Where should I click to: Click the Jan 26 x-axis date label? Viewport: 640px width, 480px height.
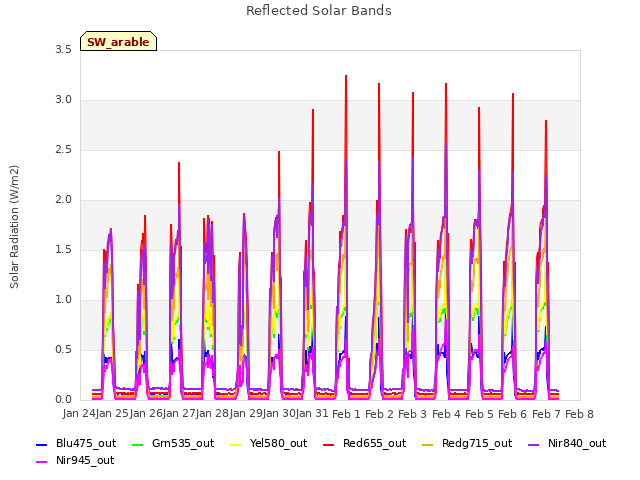146,414
